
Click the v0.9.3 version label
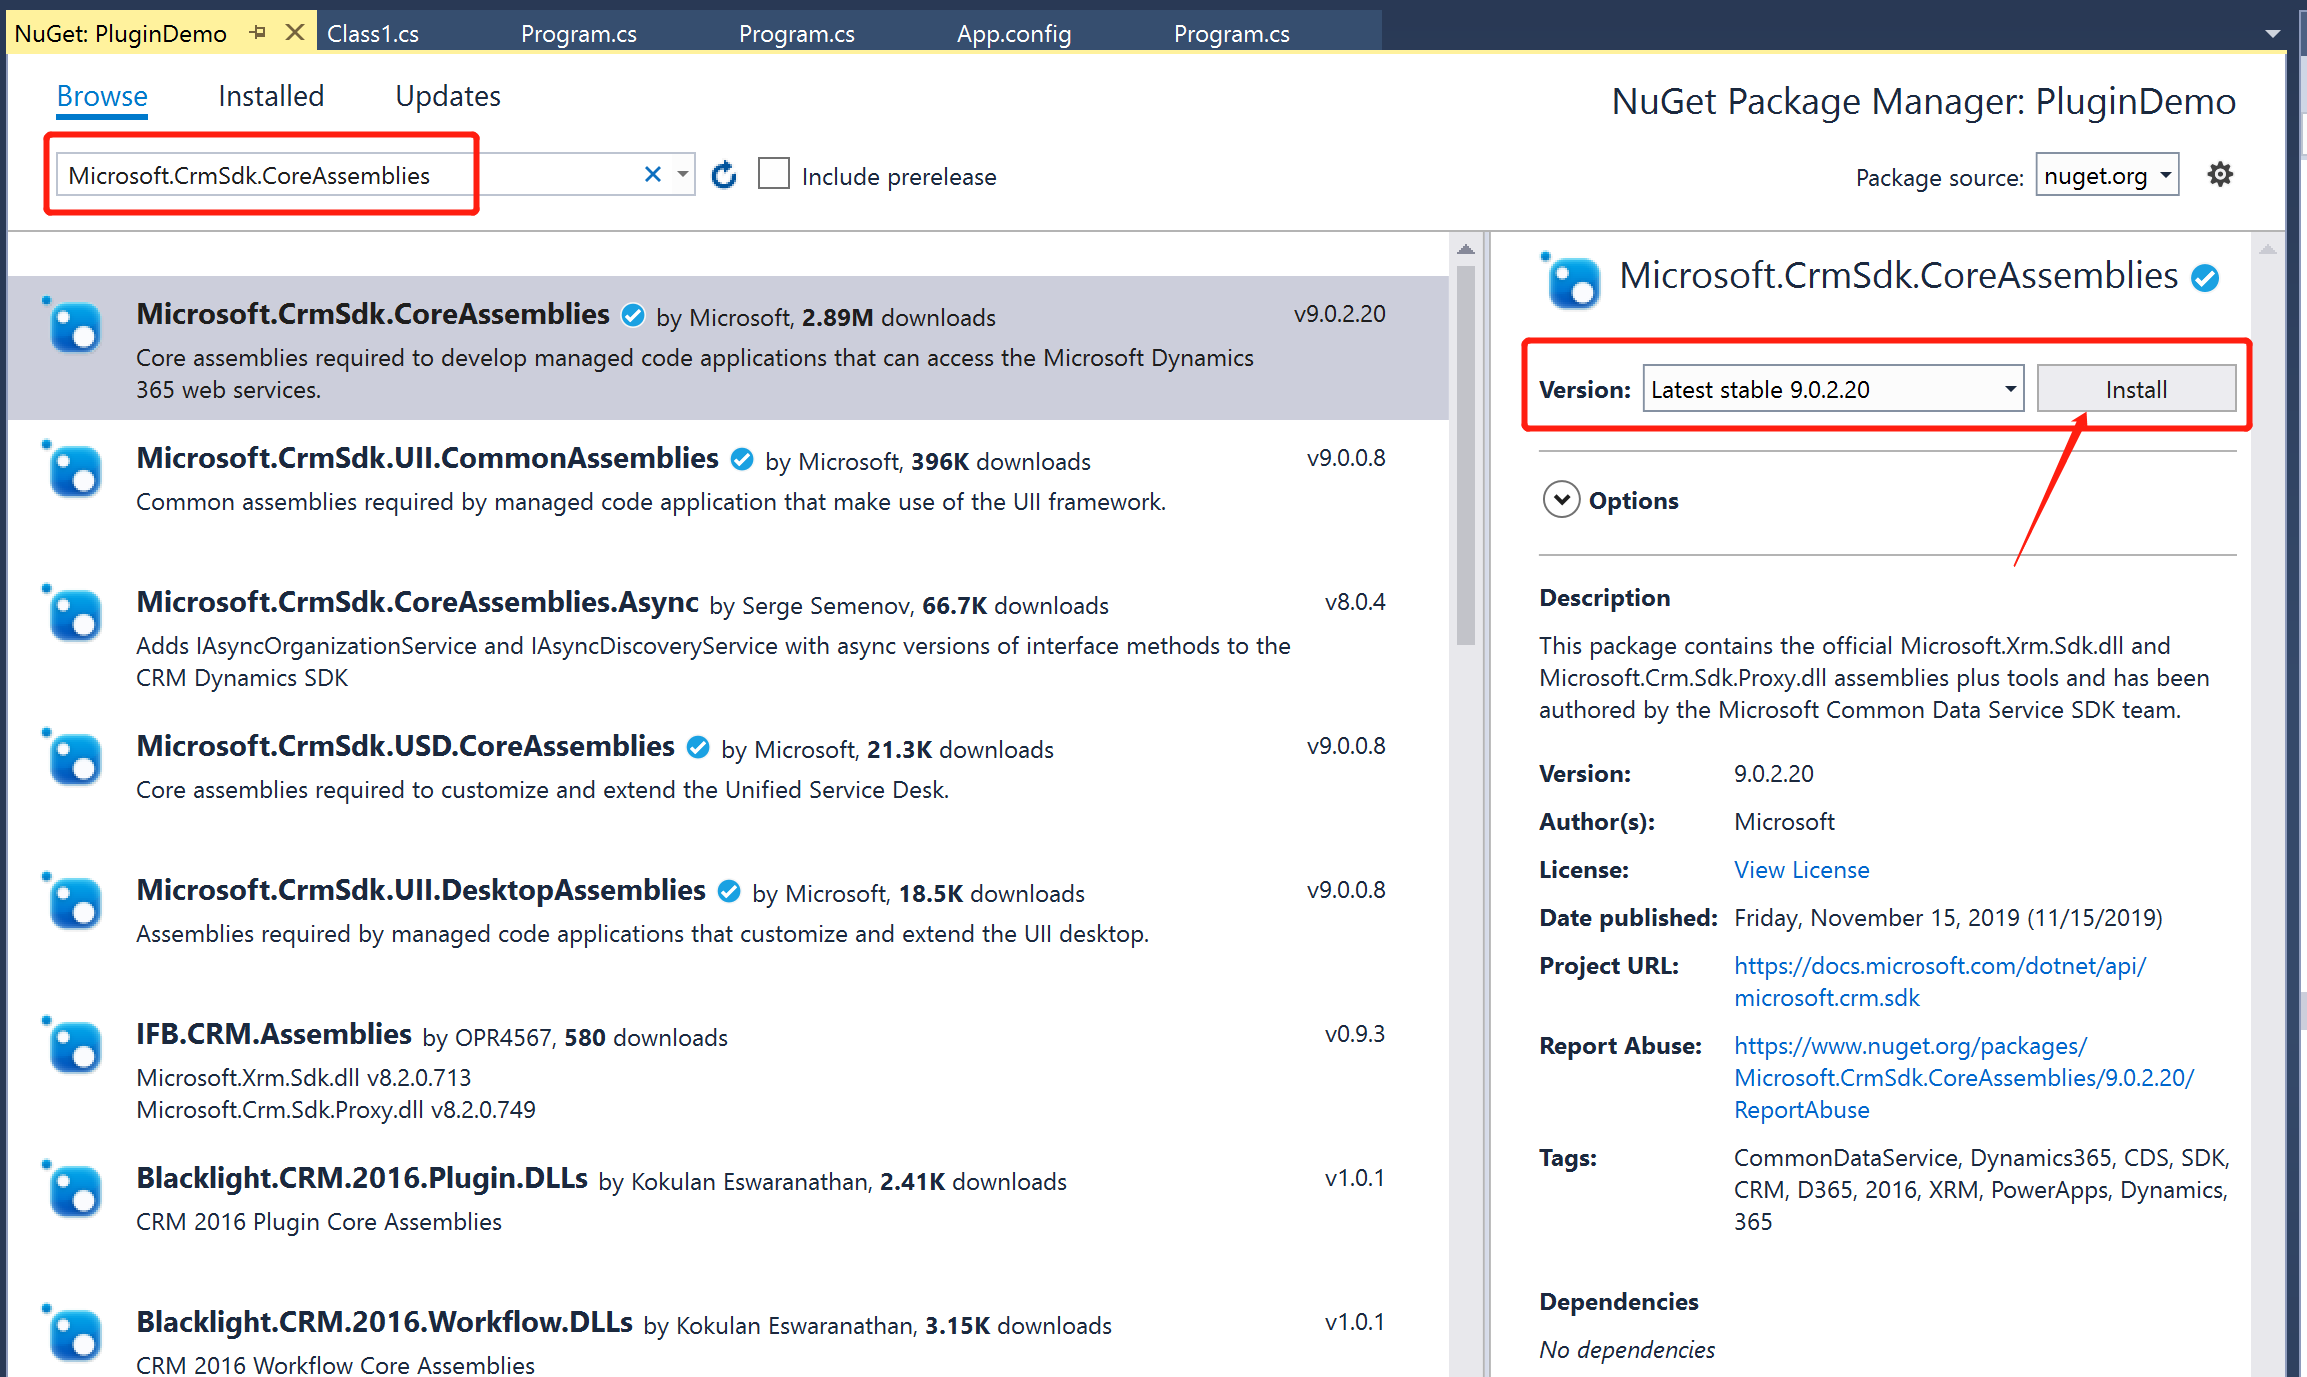1355,1034
